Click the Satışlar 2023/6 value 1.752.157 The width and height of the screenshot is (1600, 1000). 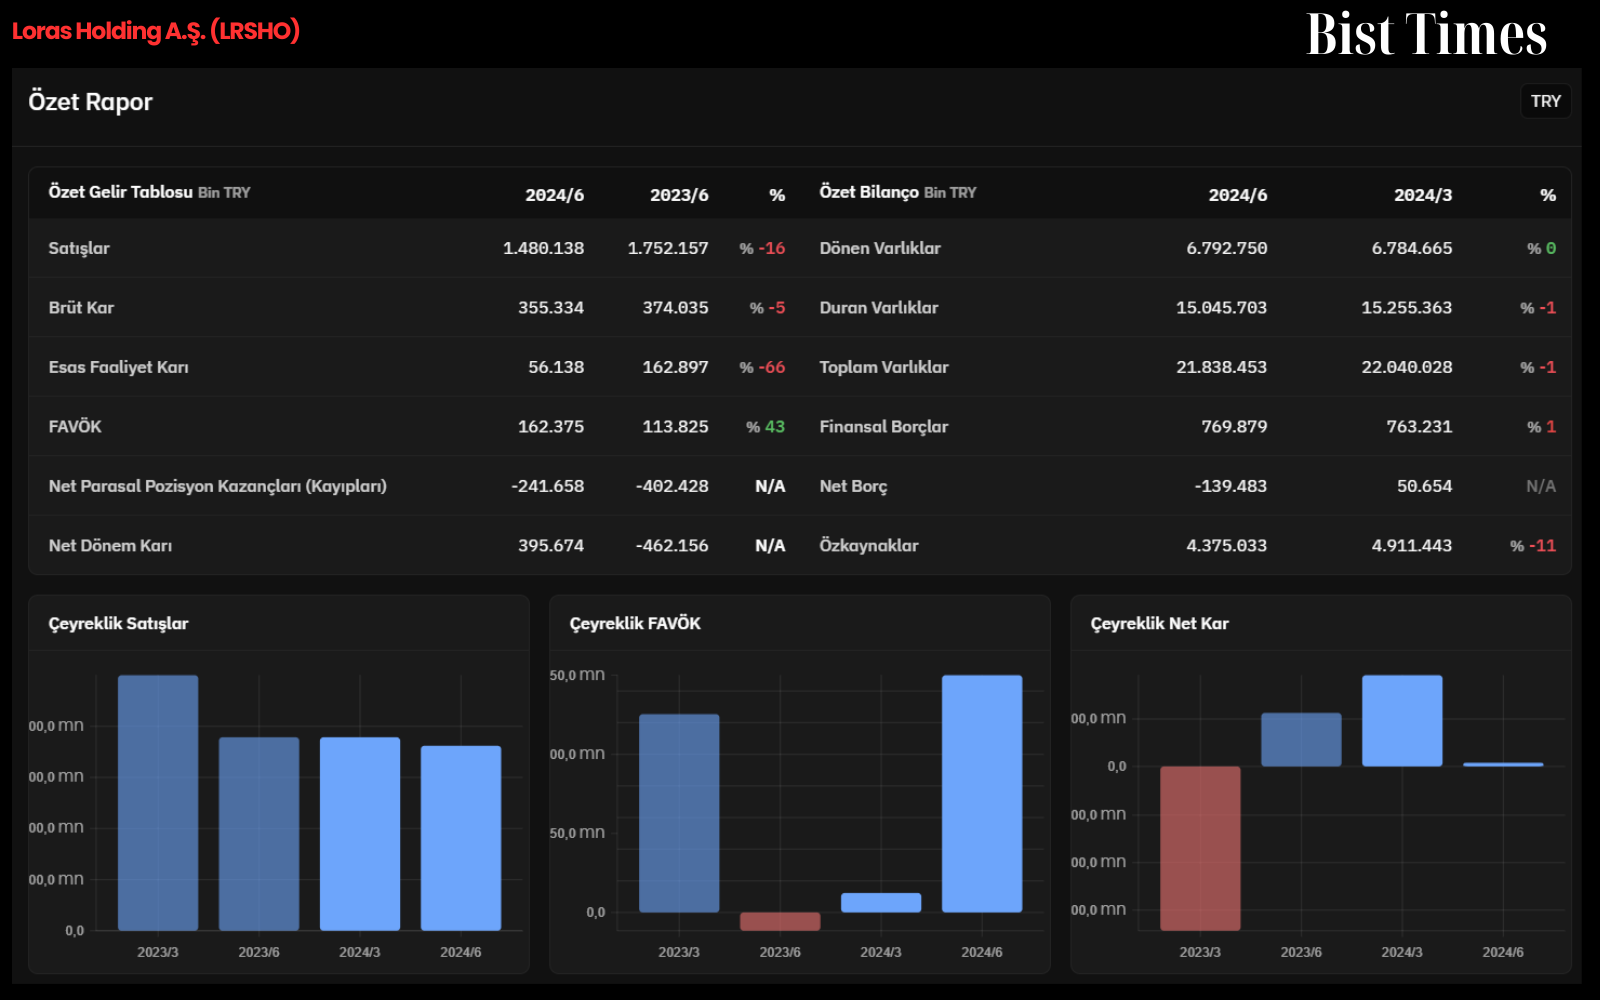pyautogui.click(x=668, y=248)
